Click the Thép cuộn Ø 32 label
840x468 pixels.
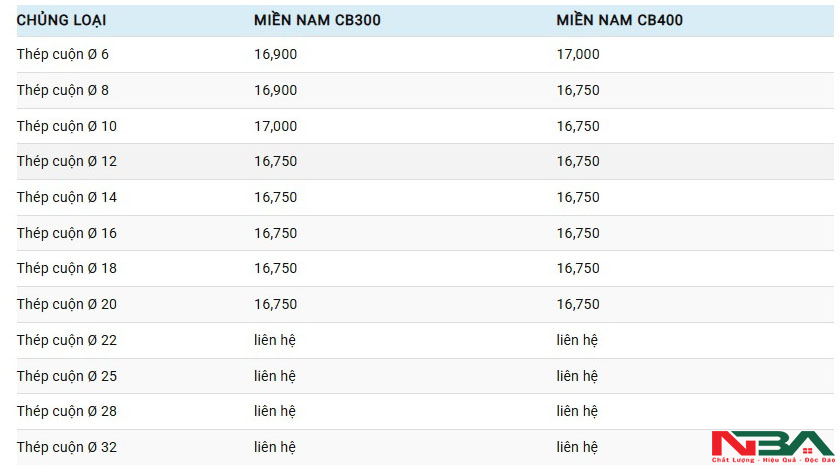tap(67, 447)
